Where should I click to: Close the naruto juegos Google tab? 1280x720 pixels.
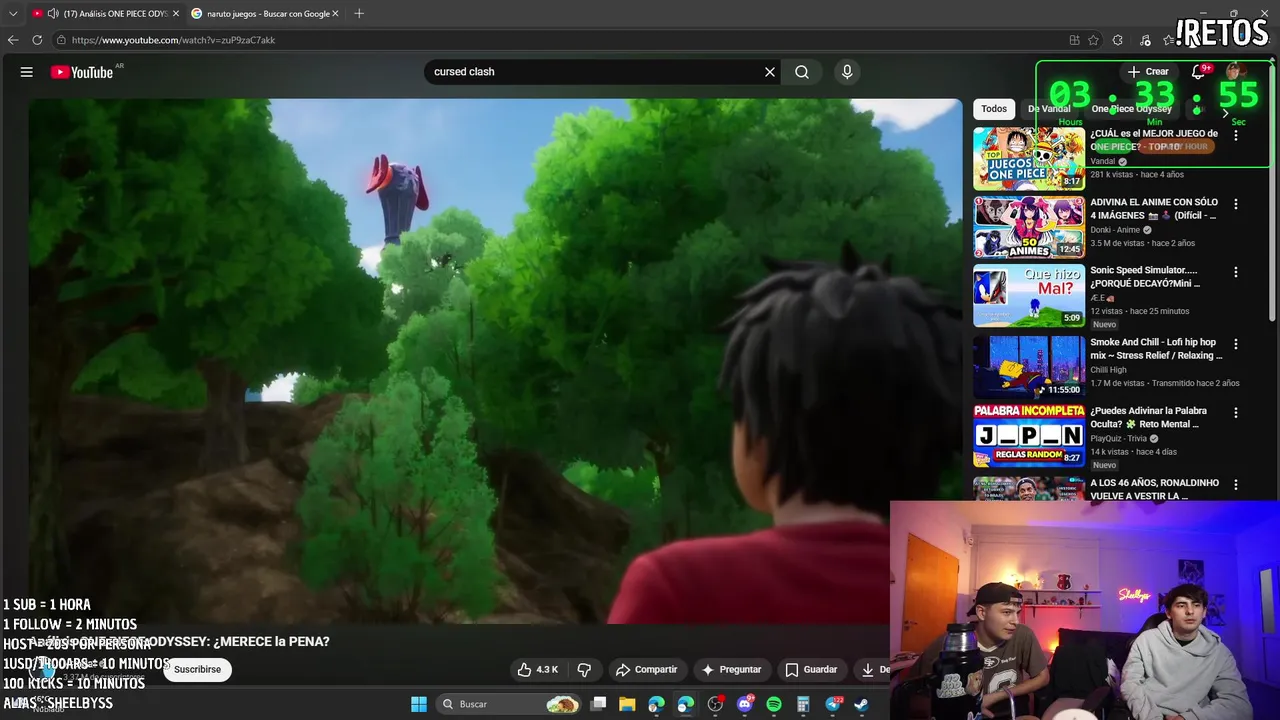click(x=335, y=14)
